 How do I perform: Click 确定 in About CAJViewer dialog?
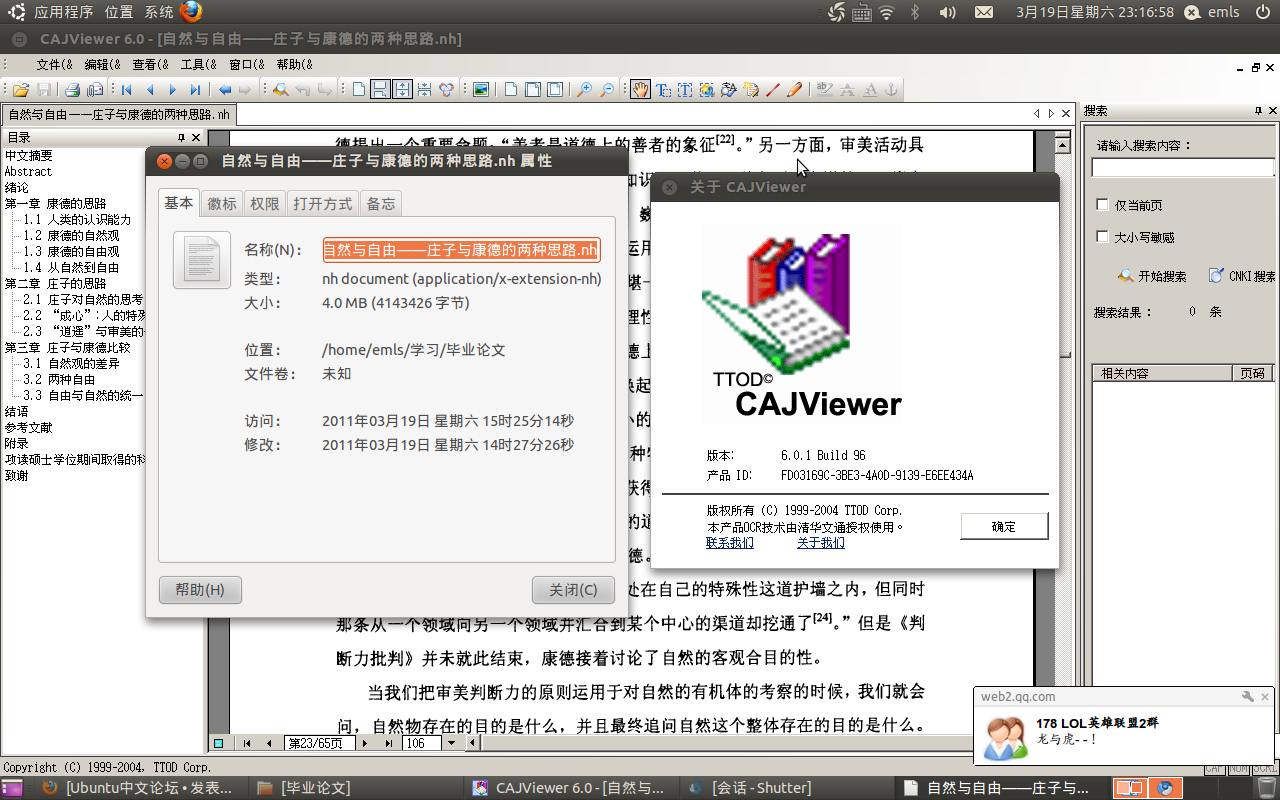1004,526
